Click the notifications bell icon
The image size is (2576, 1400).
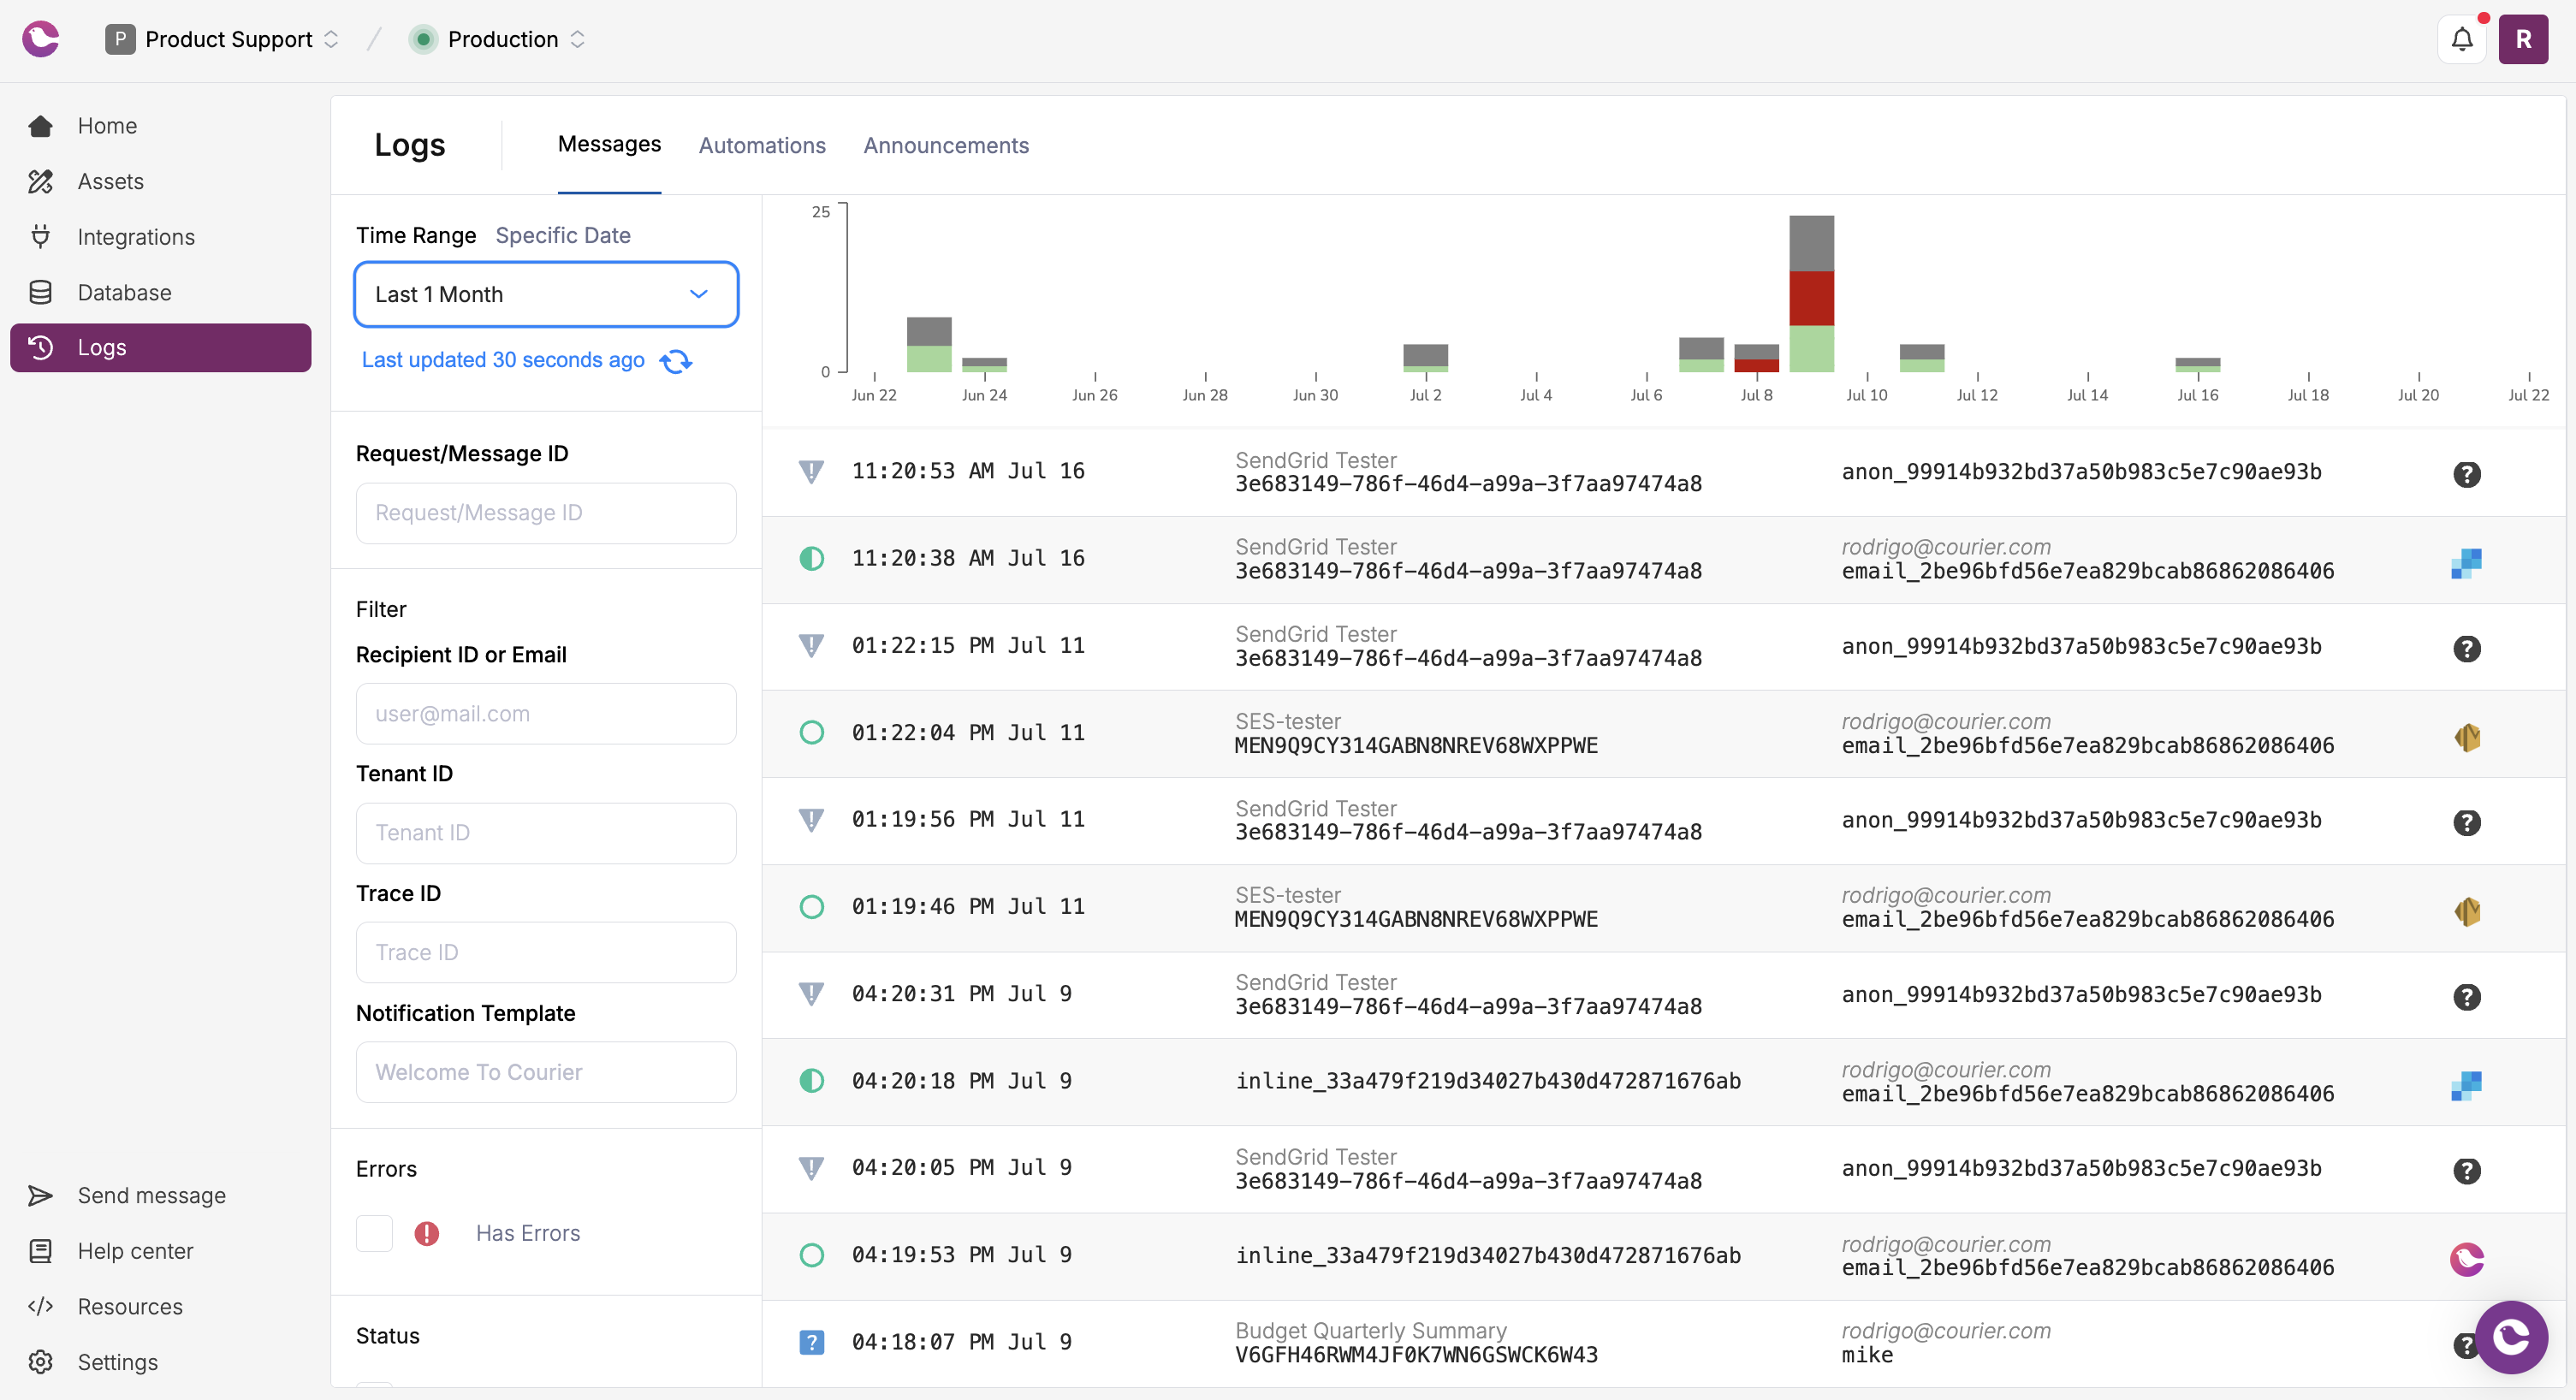click(2461, 40)
